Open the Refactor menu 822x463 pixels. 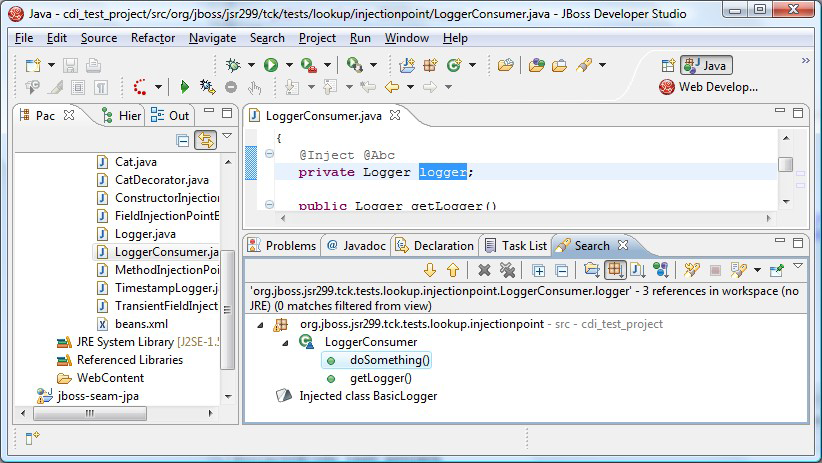[153, 38]
